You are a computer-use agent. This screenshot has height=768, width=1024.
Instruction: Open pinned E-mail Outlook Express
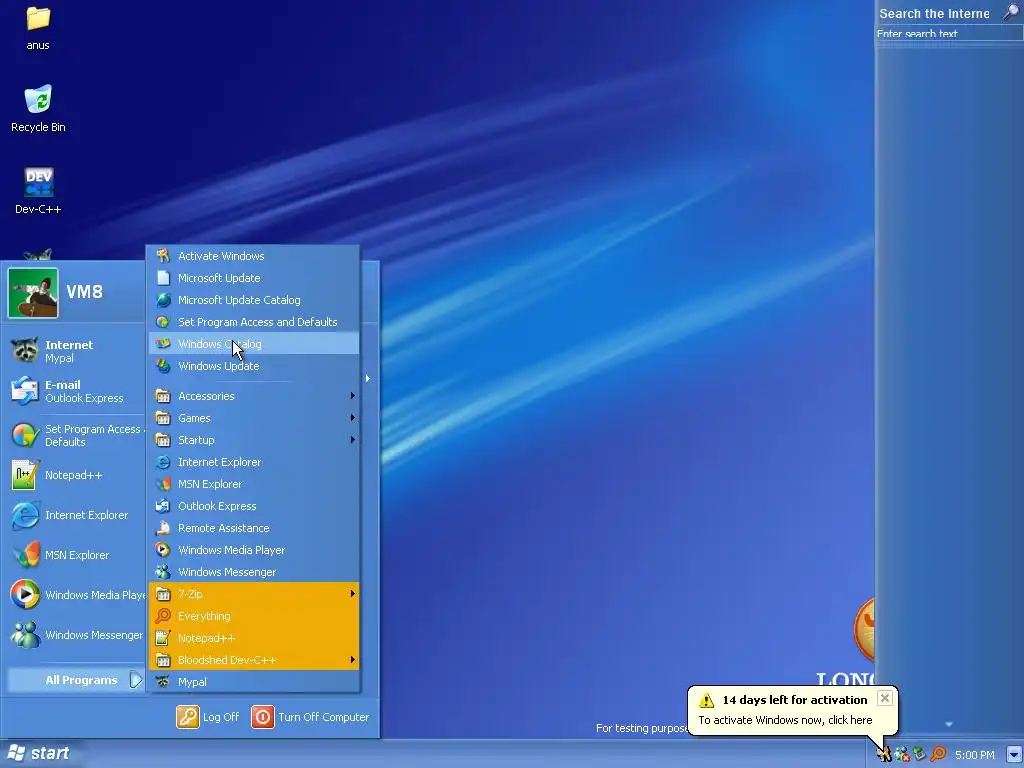point(74,391)
